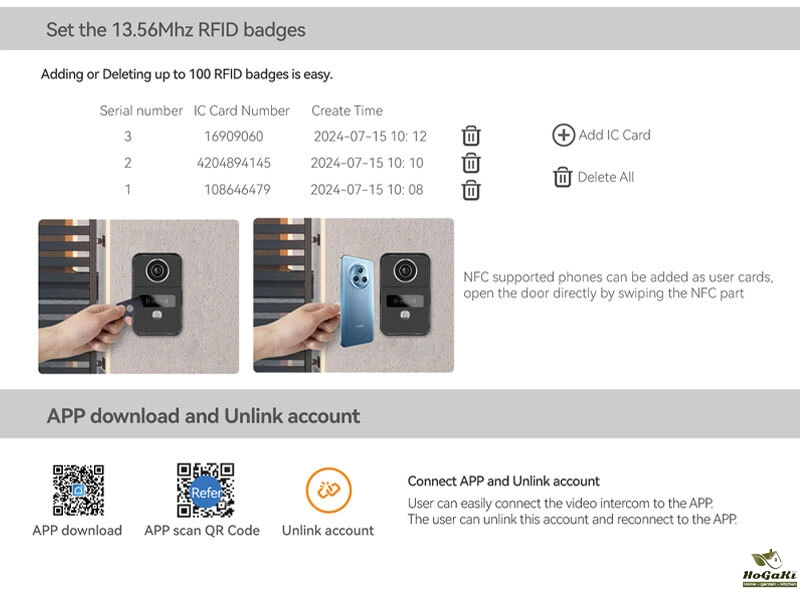Select the Unlink account label
The height and width of the screenshot is (601, 800).
click(328, 530)
